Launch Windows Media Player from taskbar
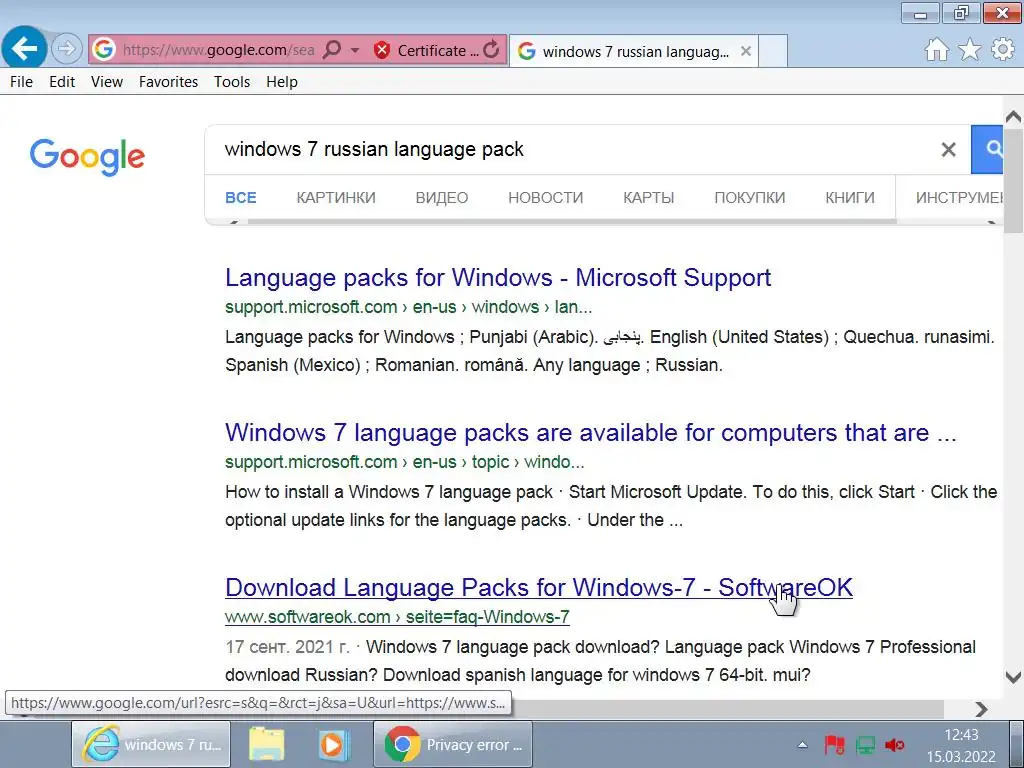Viewport: 1024px width, 768px height. (333, 744)
